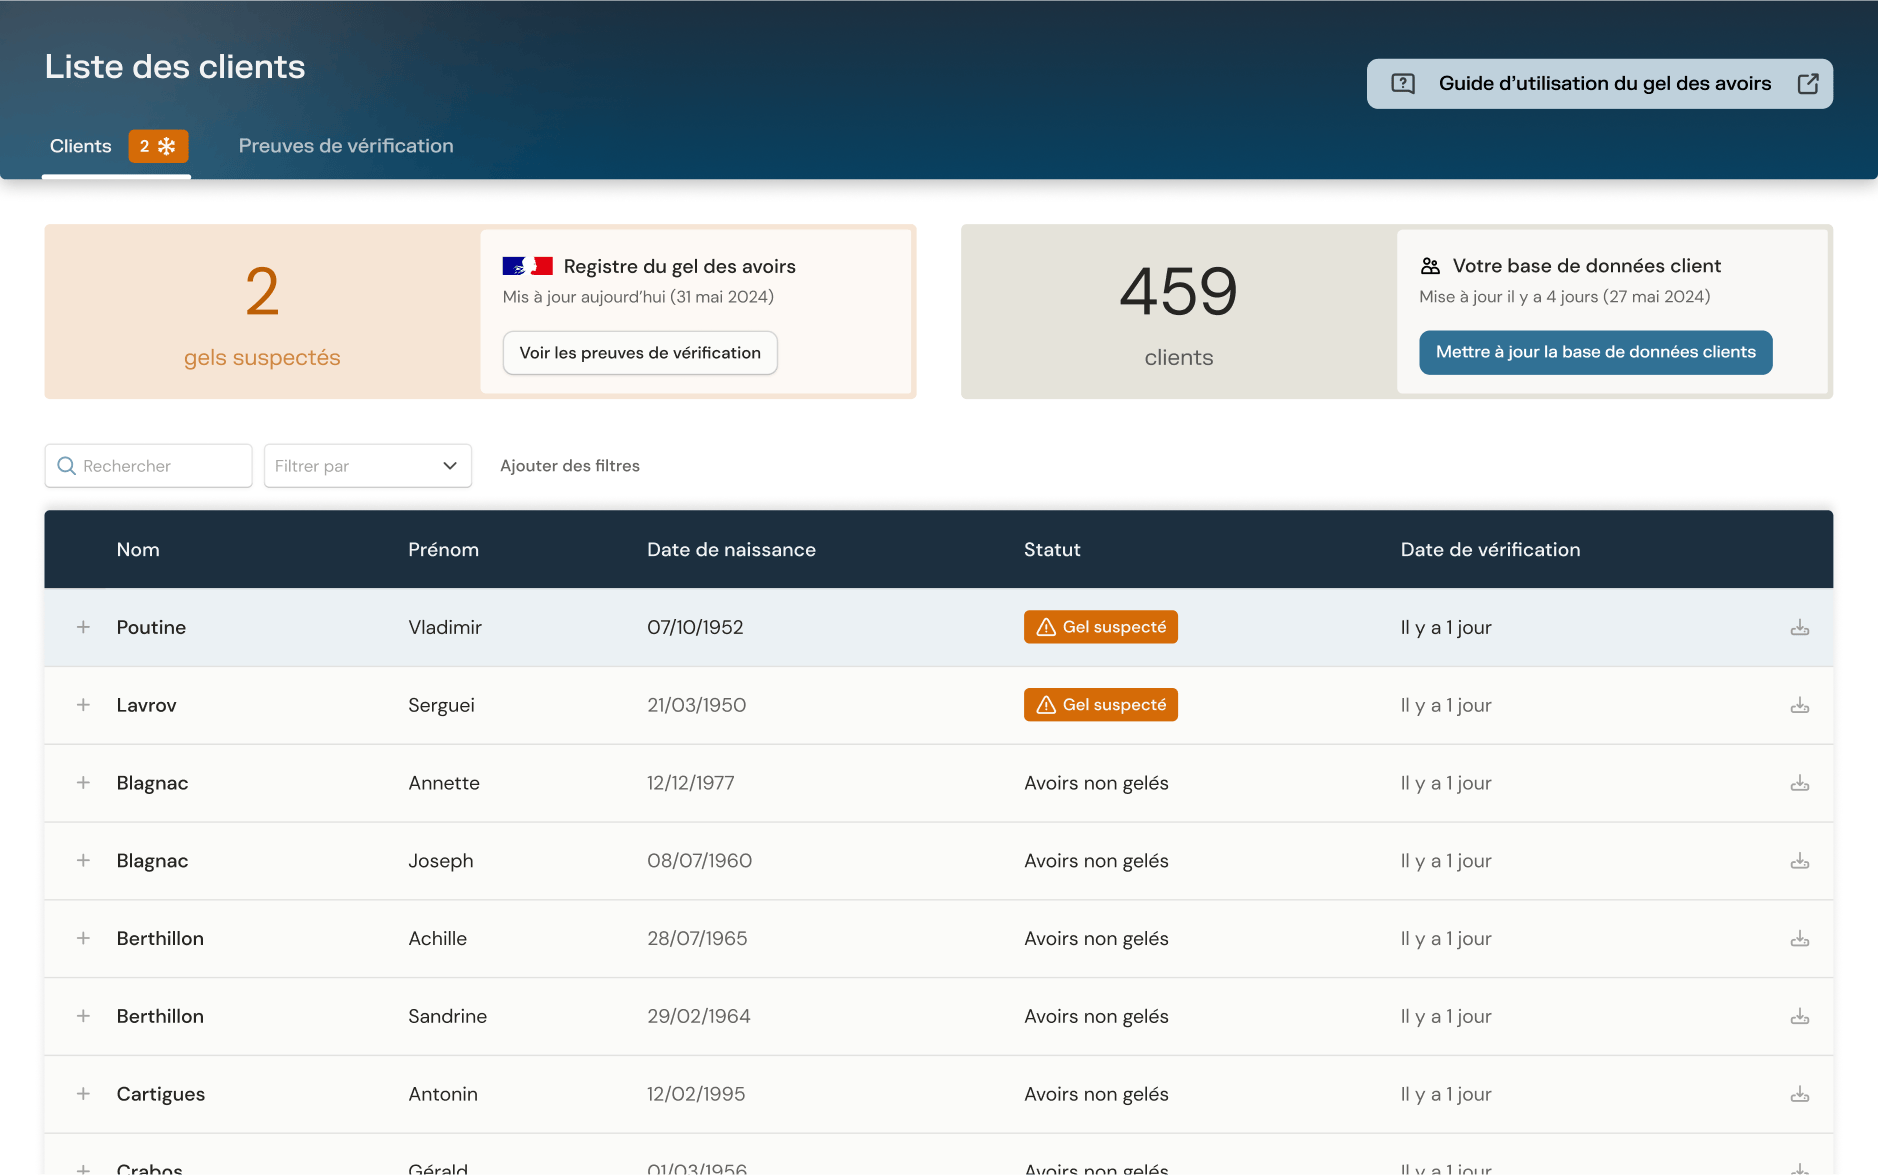Download Lavrov row verification proof
The width and height of the screenshot is (1878, 1175).
(x=1799, y=706)
